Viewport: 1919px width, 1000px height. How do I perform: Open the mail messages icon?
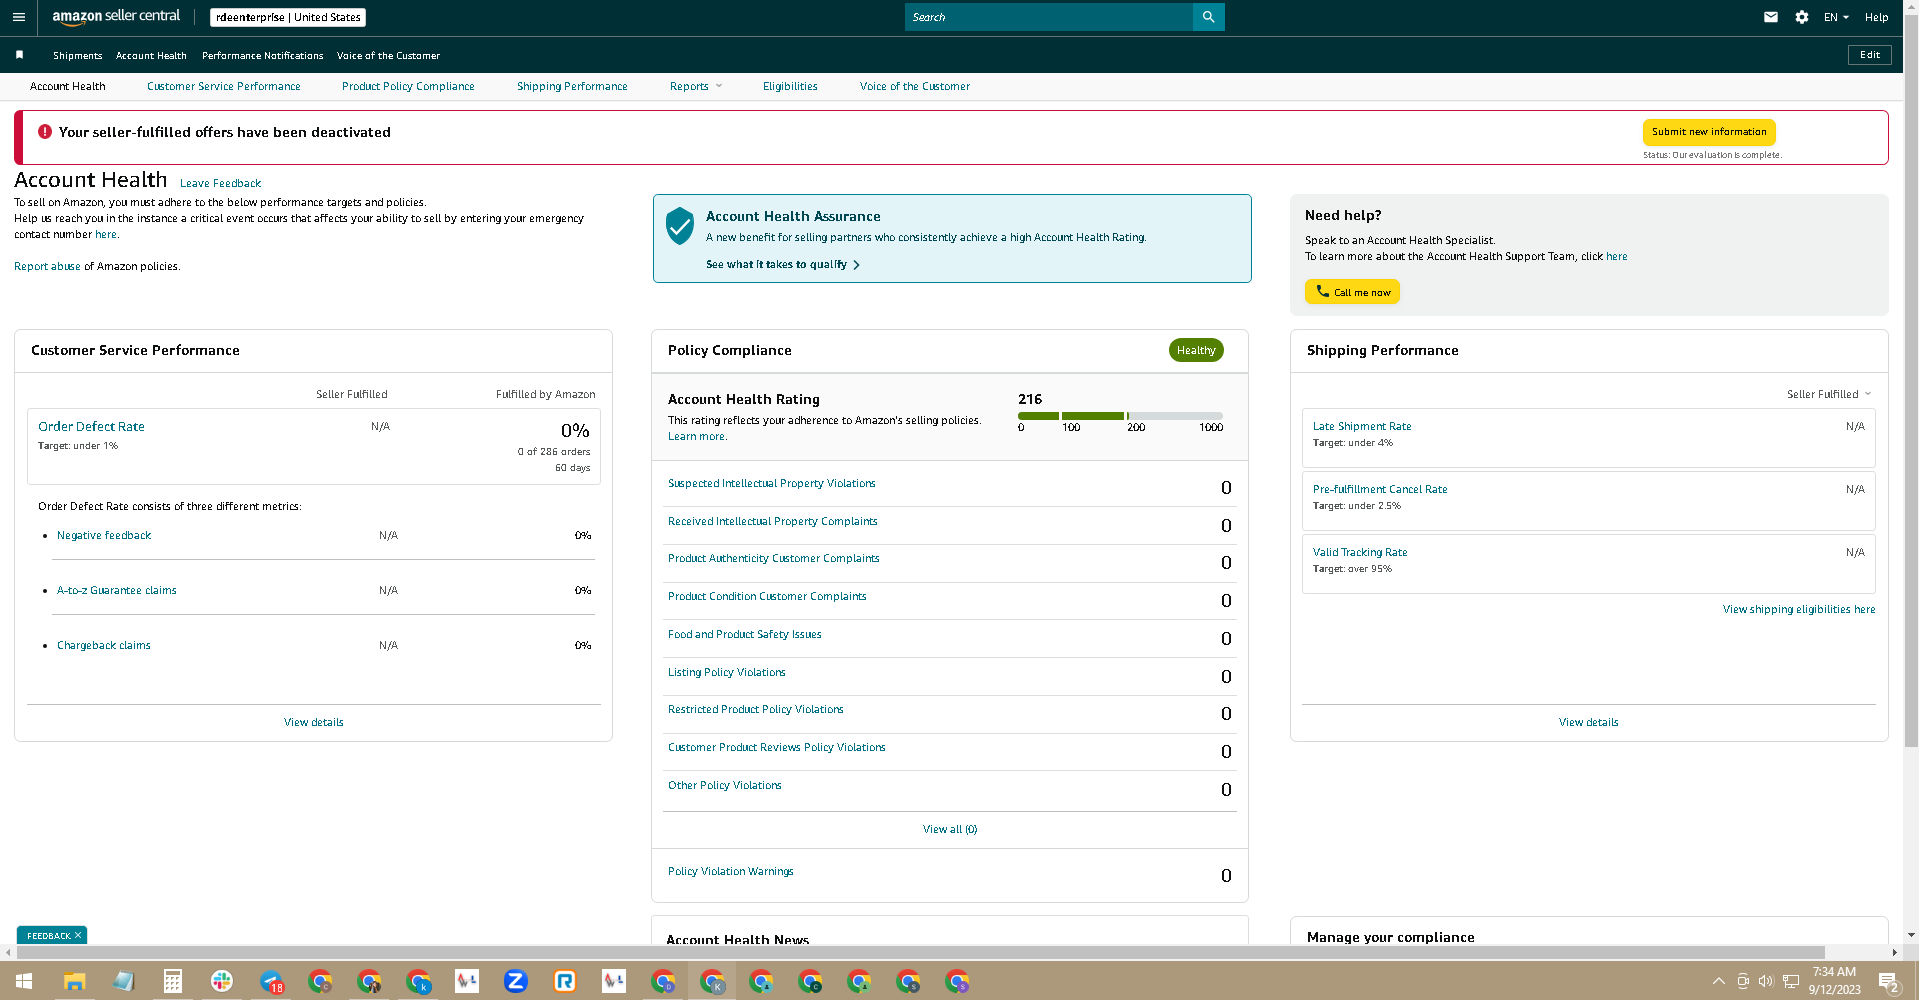1771,17
